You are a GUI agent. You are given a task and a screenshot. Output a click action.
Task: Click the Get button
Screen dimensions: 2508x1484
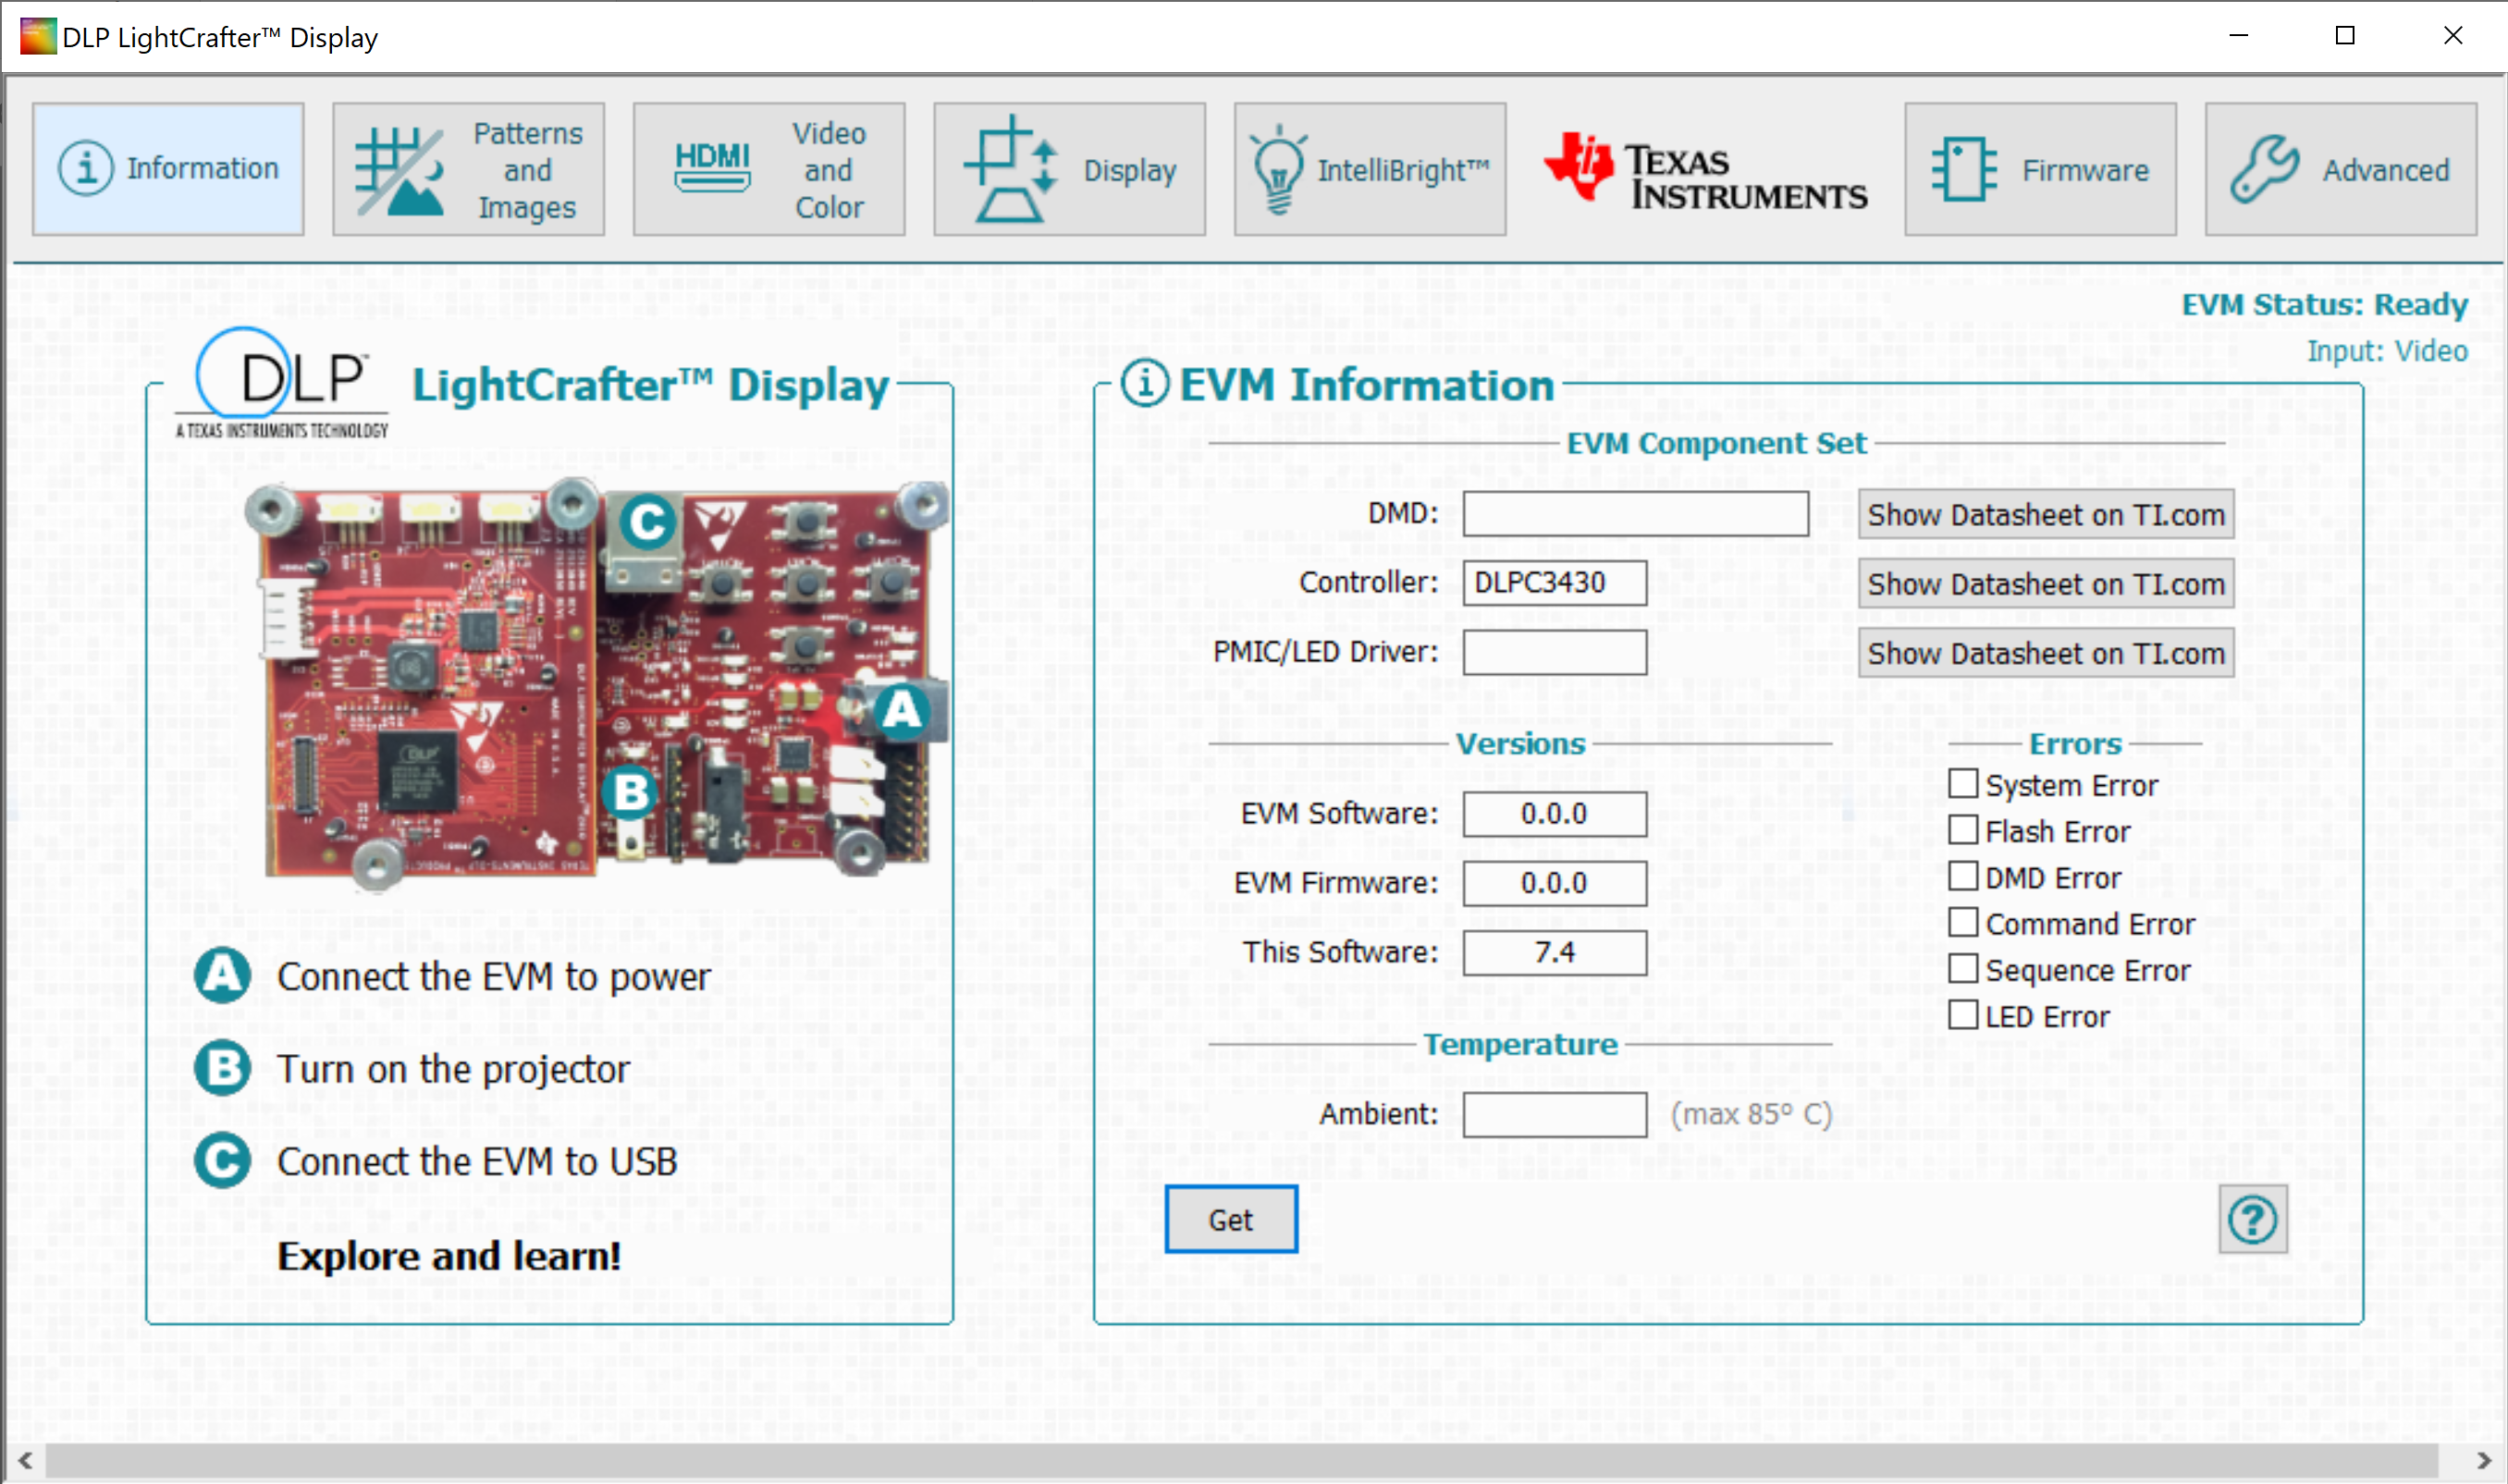(1231, 1219)
